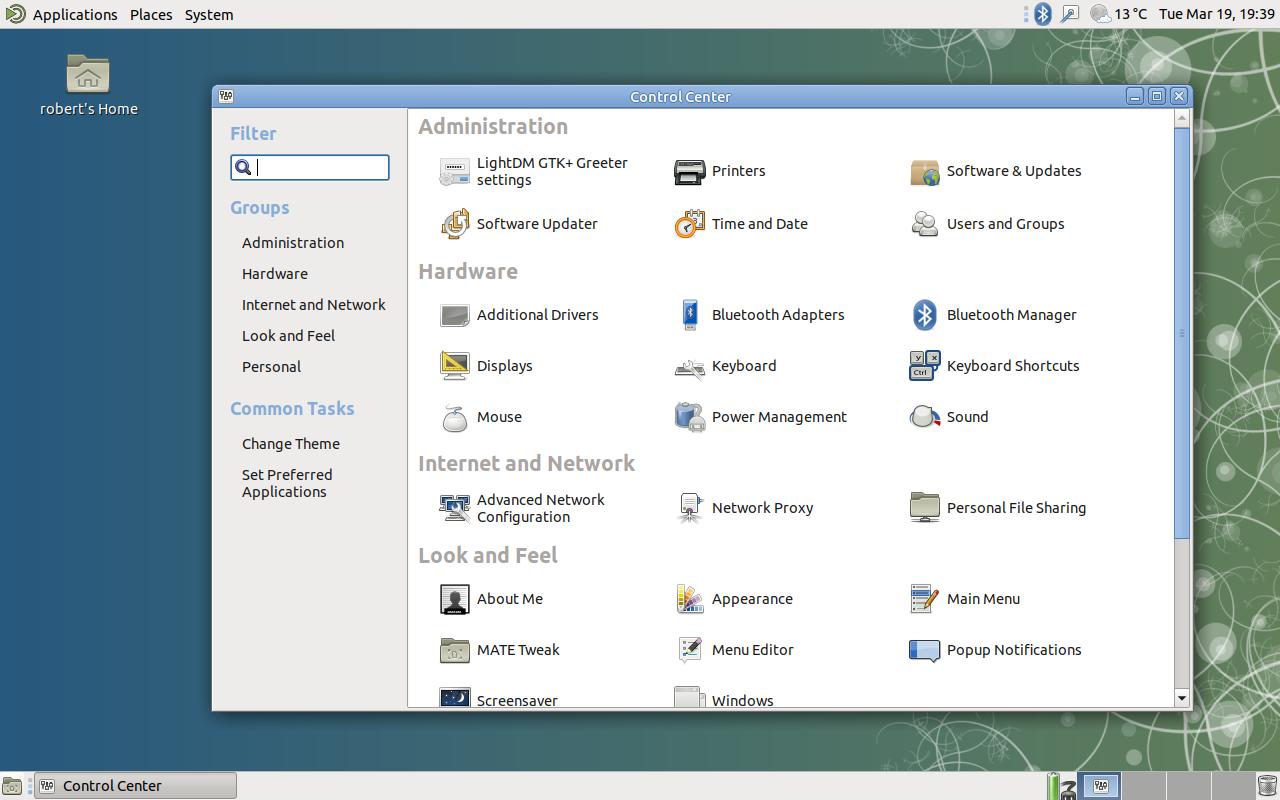Open Additional Drivers icon
The width and height of the screenshot is (1280, 800).
tap(455, 315)
